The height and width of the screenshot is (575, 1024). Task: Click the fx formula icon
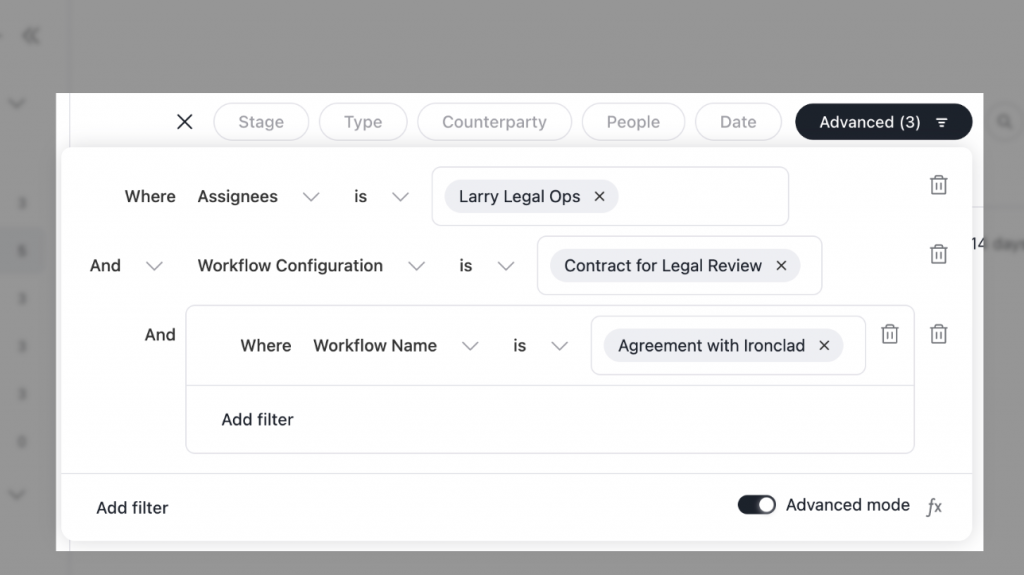pyautogui.click(x=934, y=507)
